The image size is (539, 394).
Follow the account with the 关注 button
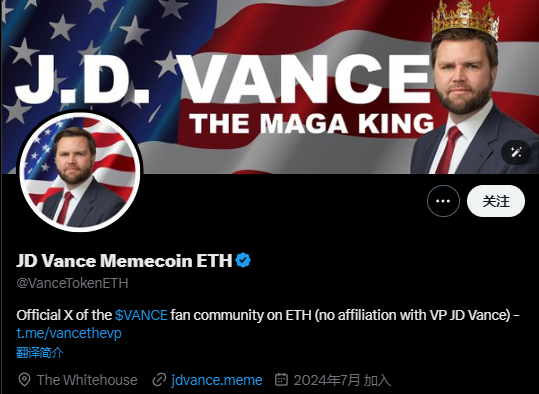[496, 201]
